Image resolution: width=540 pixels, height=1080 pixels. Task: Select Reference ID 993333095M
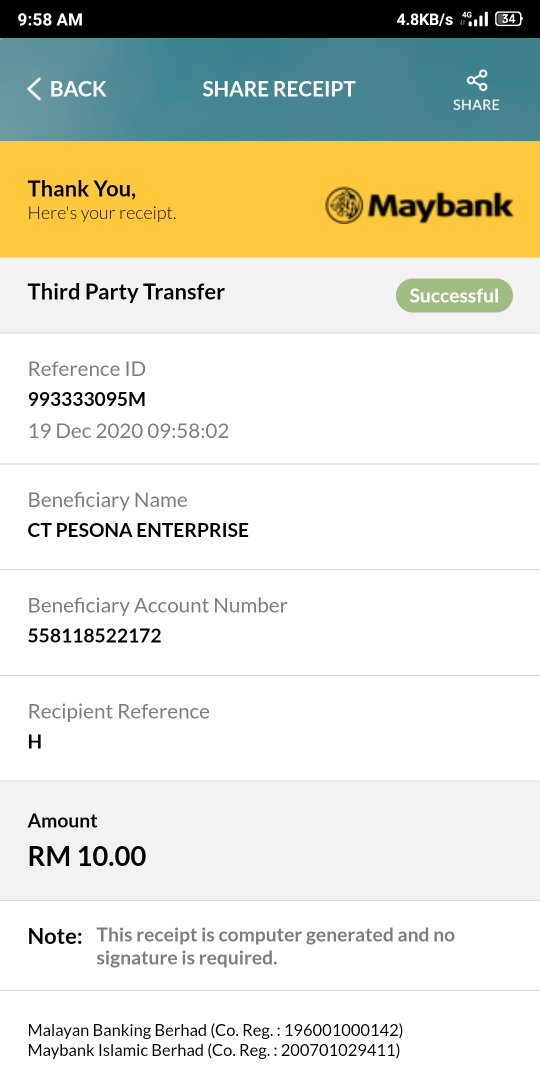pos(87,399)
